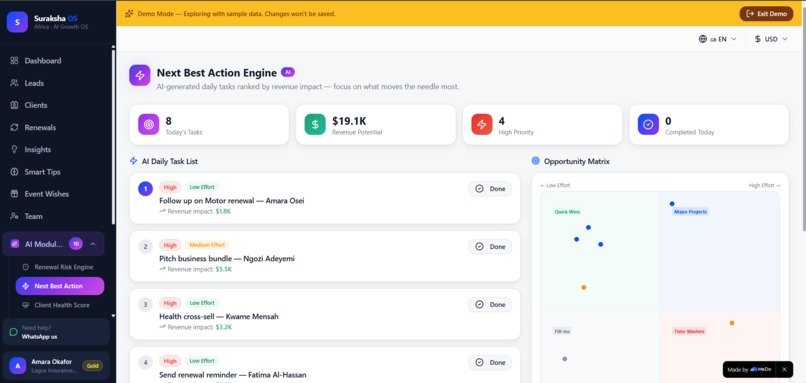Screen dimensions: 806x383
Task: Go to the Clients page
Action: tap(35, 105)
